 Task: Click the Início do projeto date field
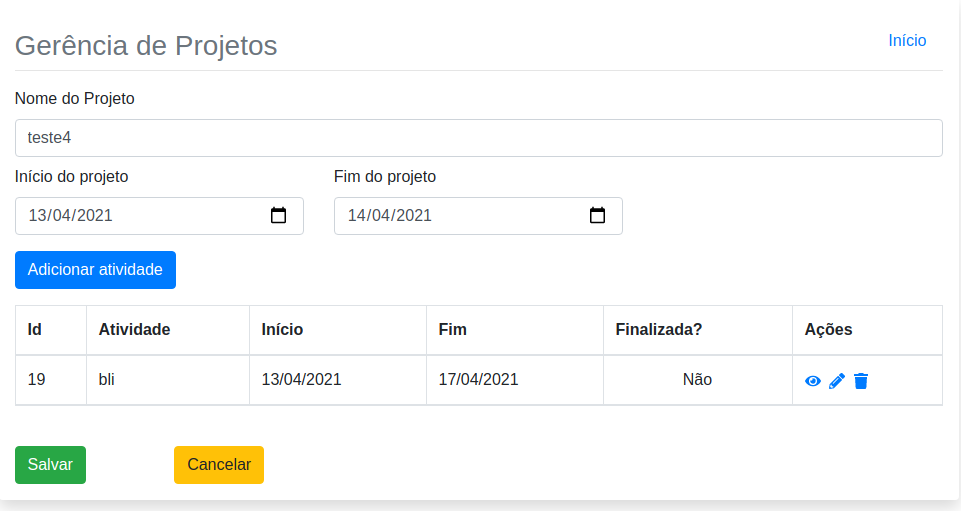point(159,216)
